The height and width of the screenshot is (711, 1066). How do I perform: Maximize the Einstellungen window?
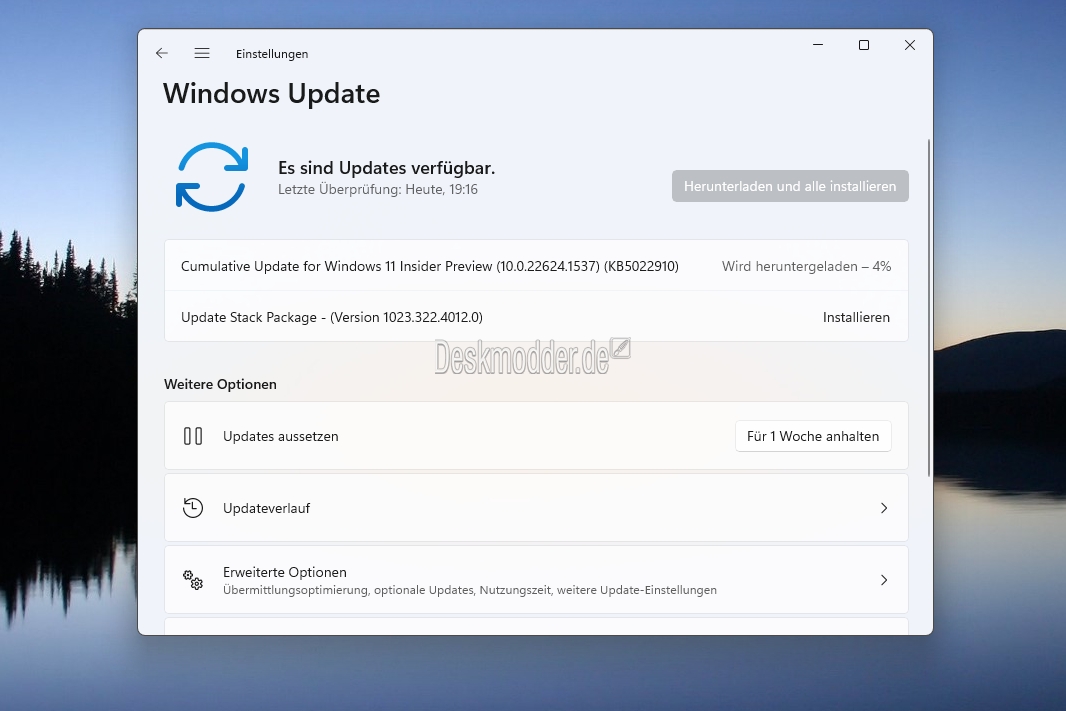click(864, 45)
